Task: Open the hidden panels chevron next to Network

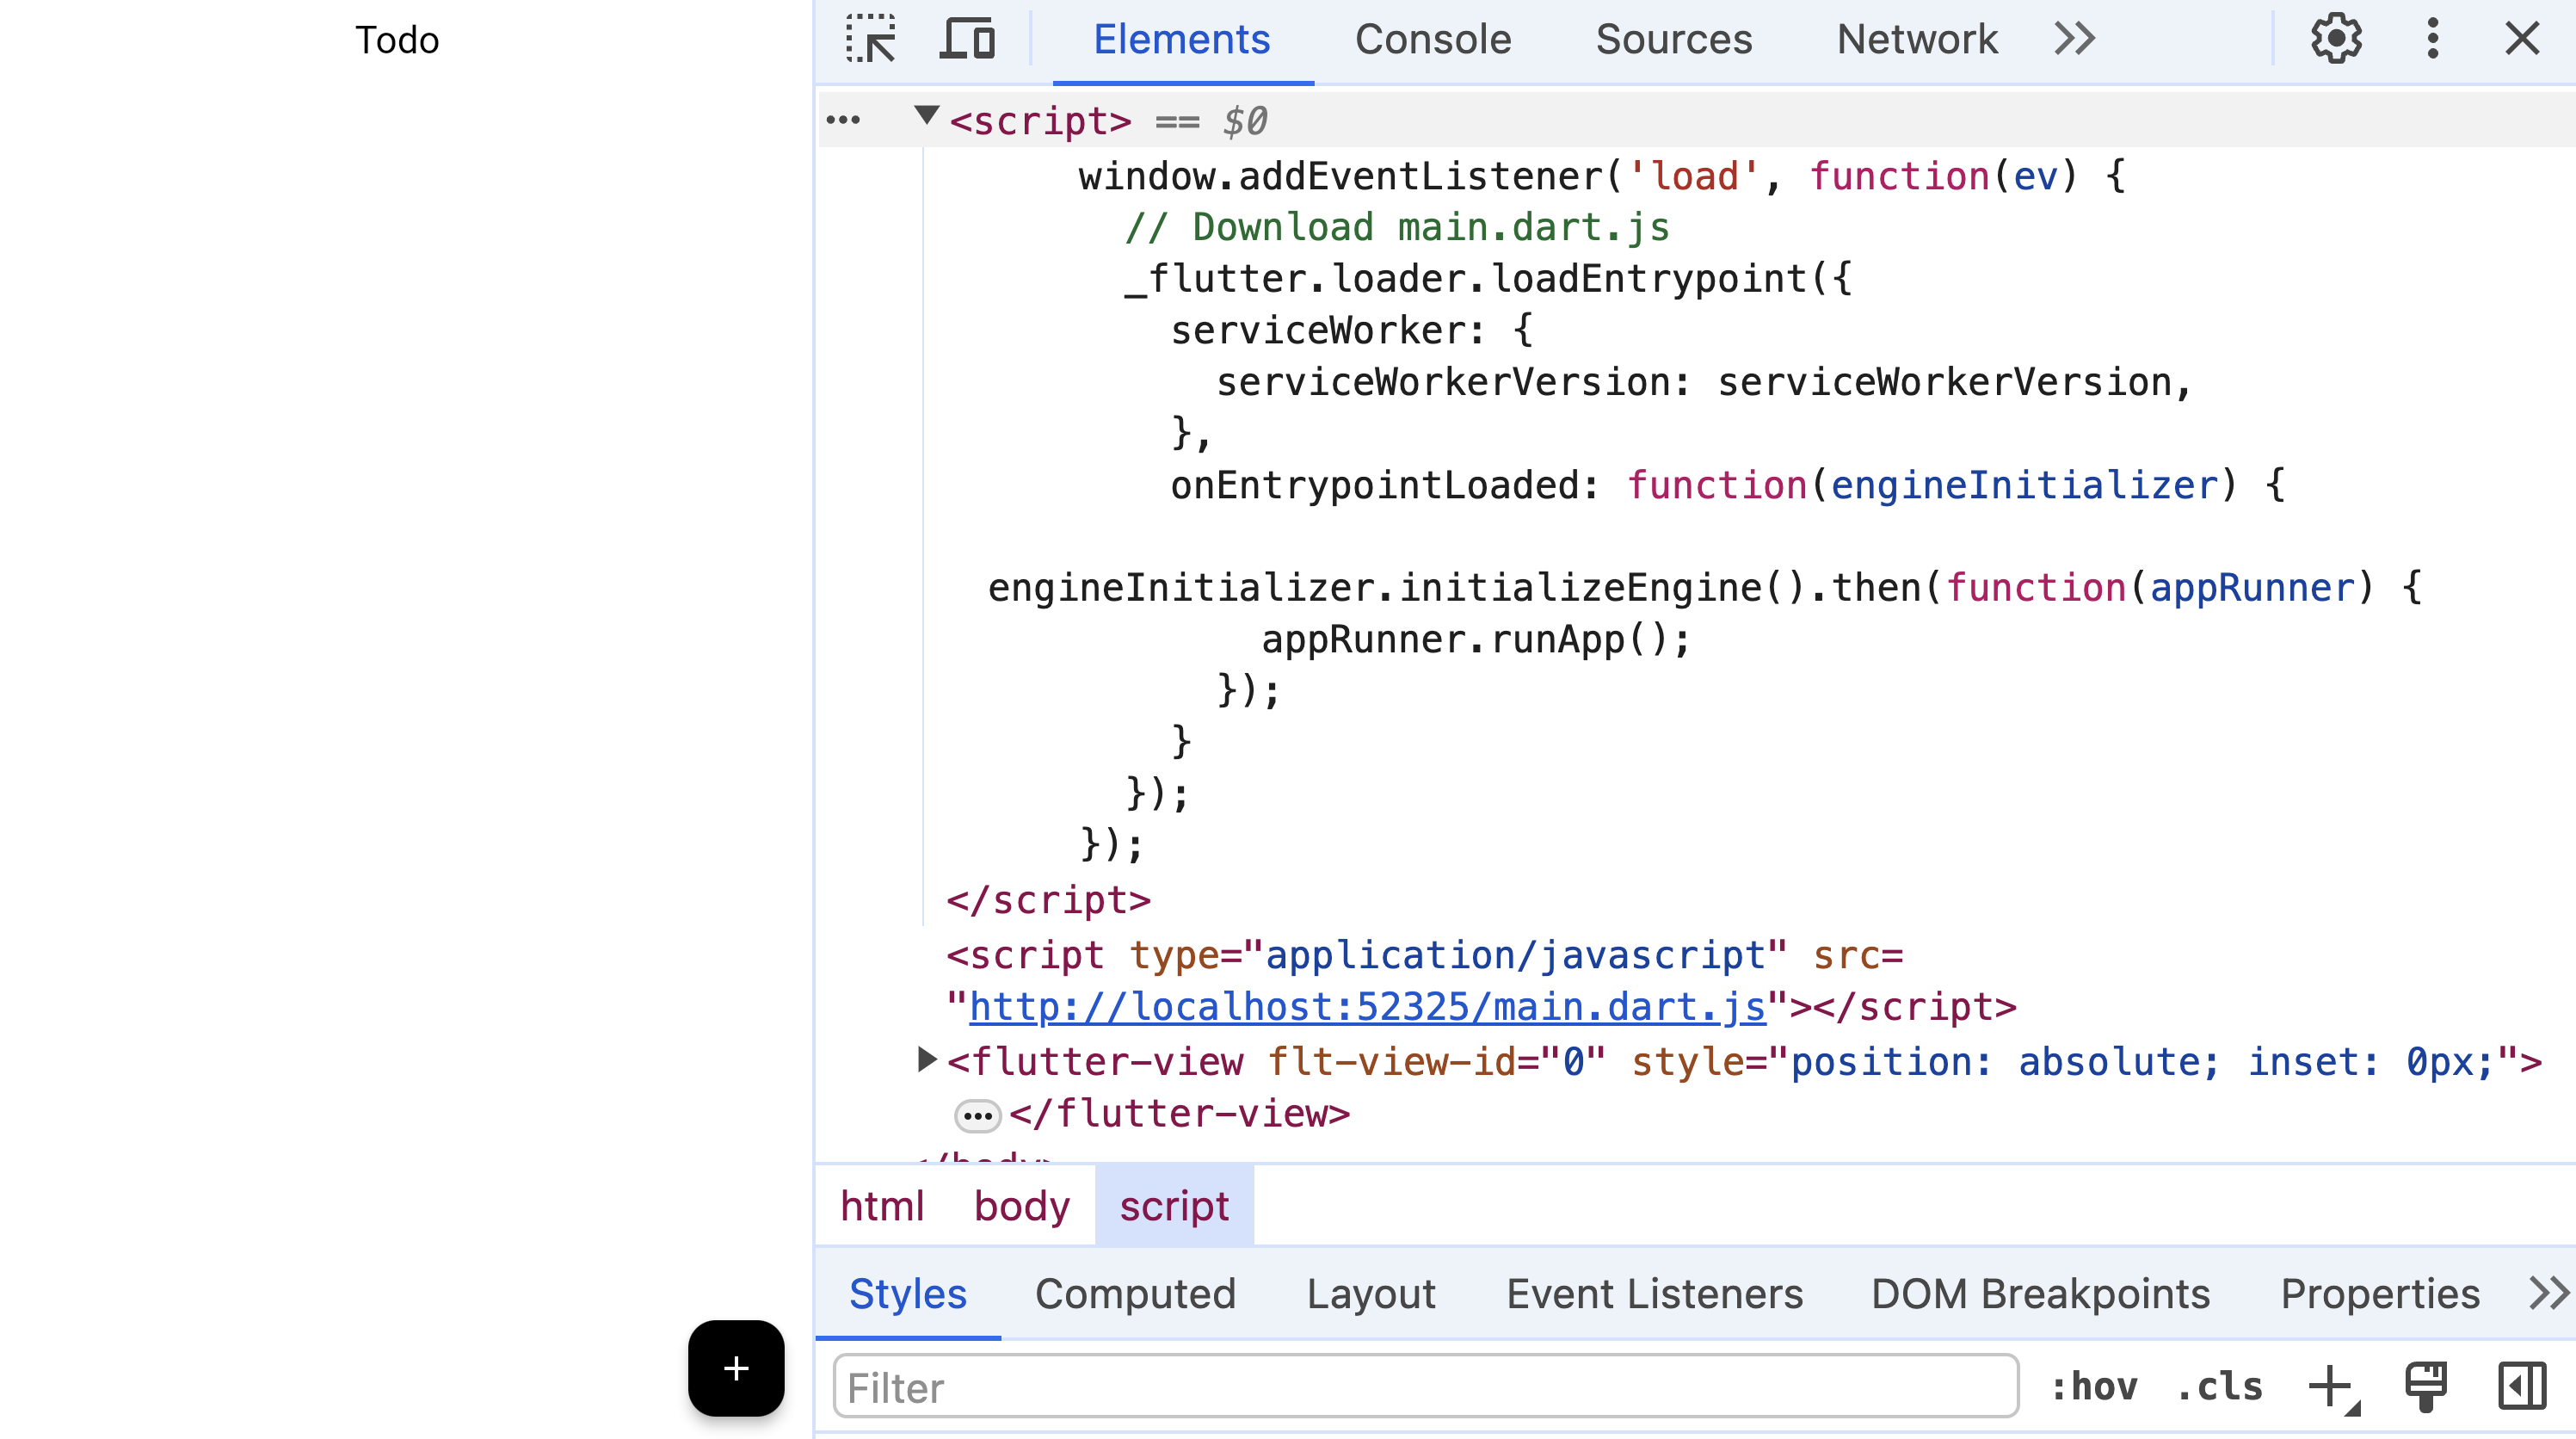Action: pos(2074,39)
